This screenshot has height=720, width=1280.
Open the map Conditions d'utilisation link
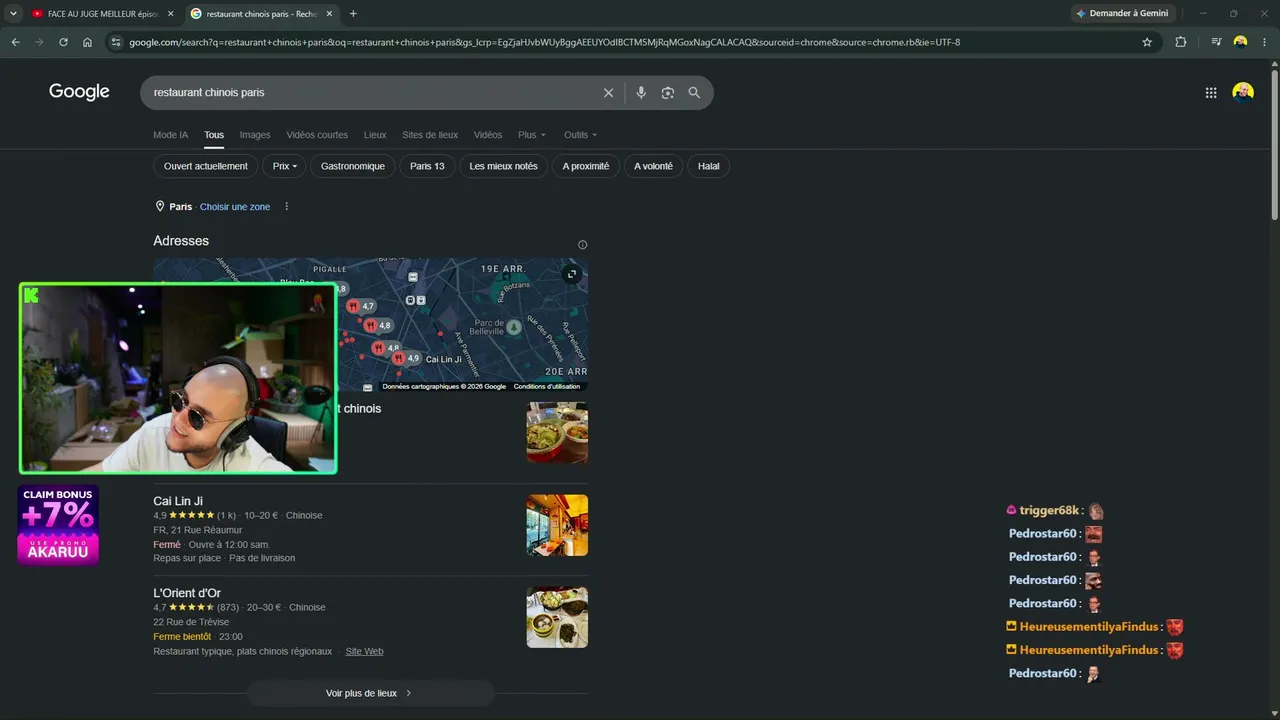point(547,387)
